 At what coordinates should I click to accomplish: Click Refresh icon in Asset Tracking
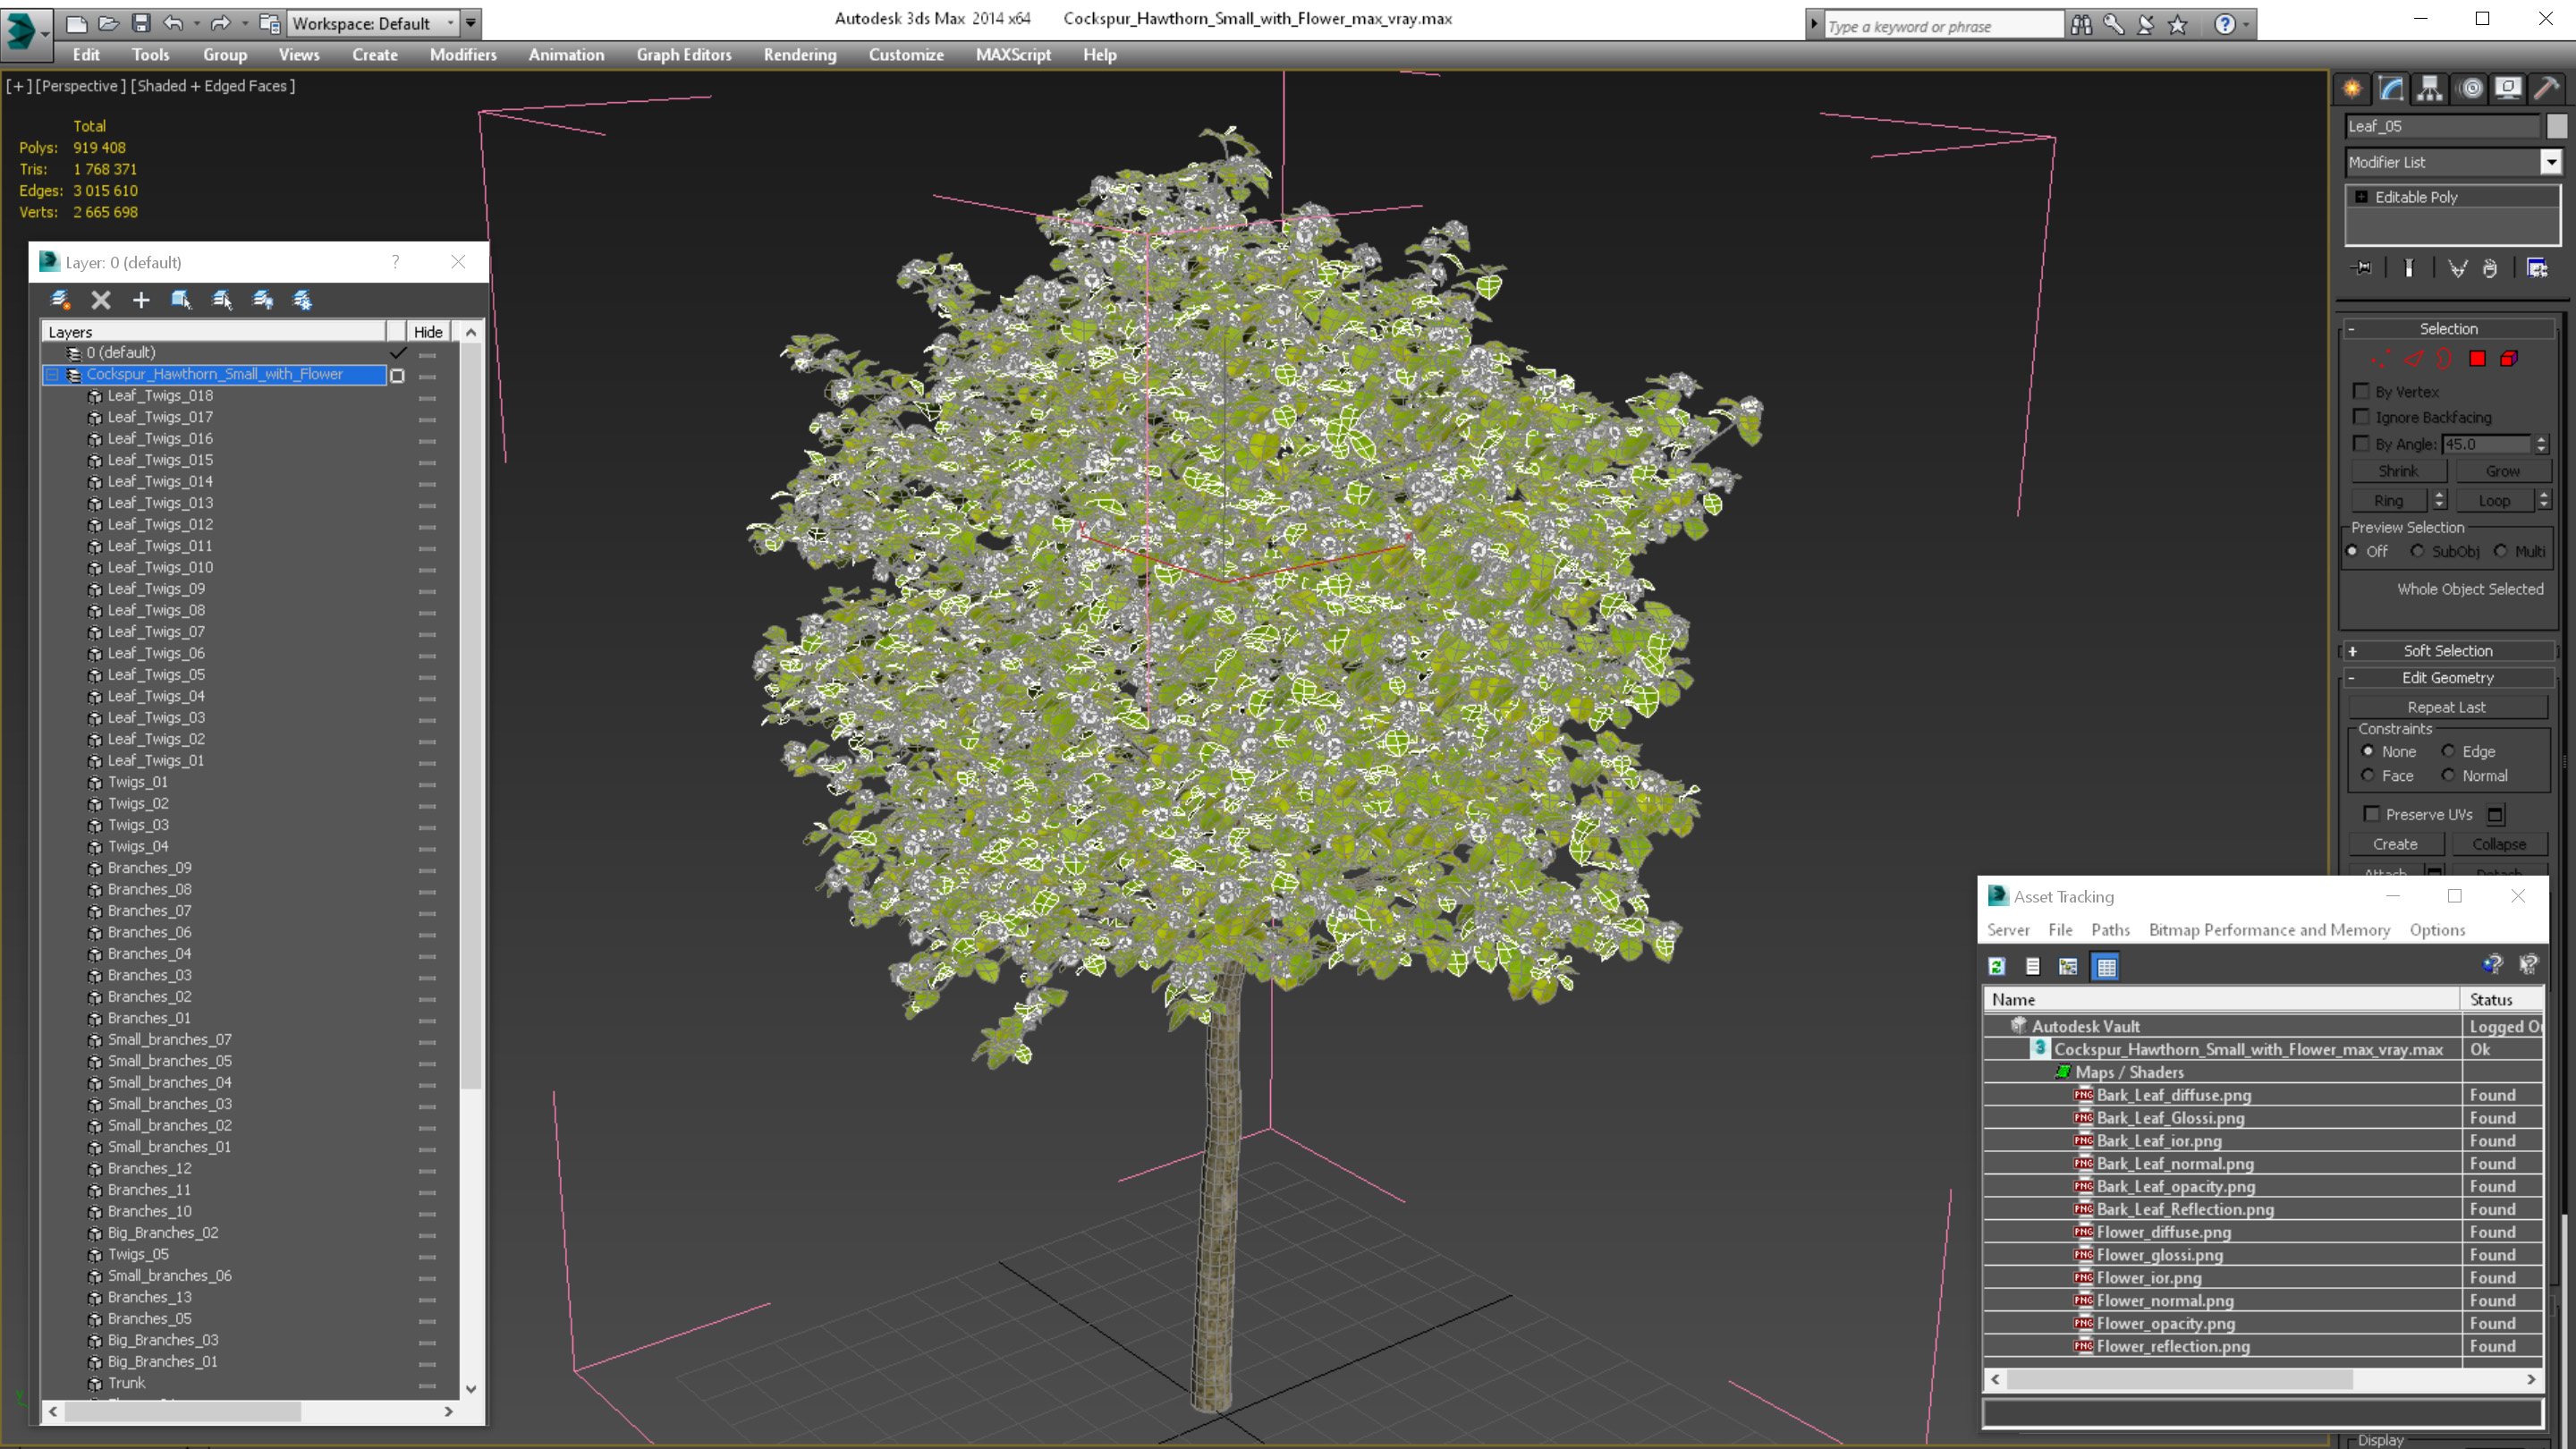[1997, 966]
